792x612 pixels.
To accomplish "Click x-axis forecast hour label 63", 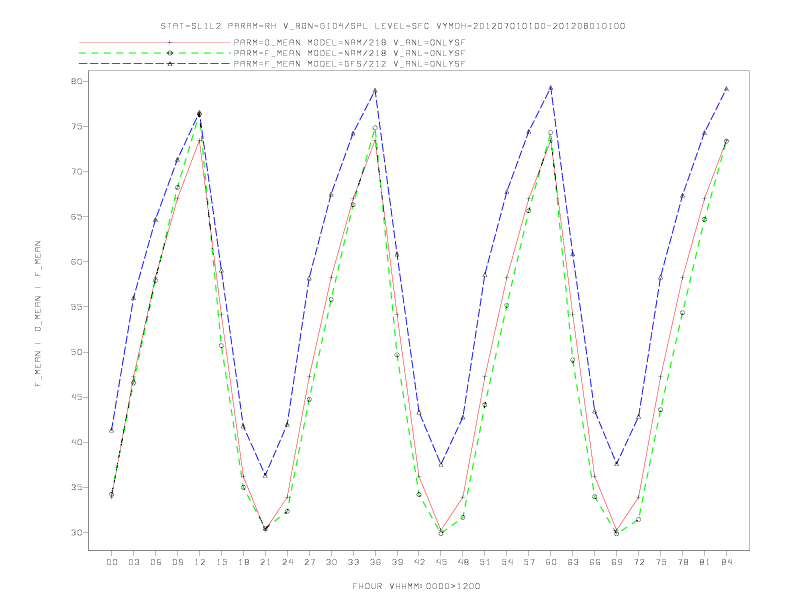I will click(573, 562).
